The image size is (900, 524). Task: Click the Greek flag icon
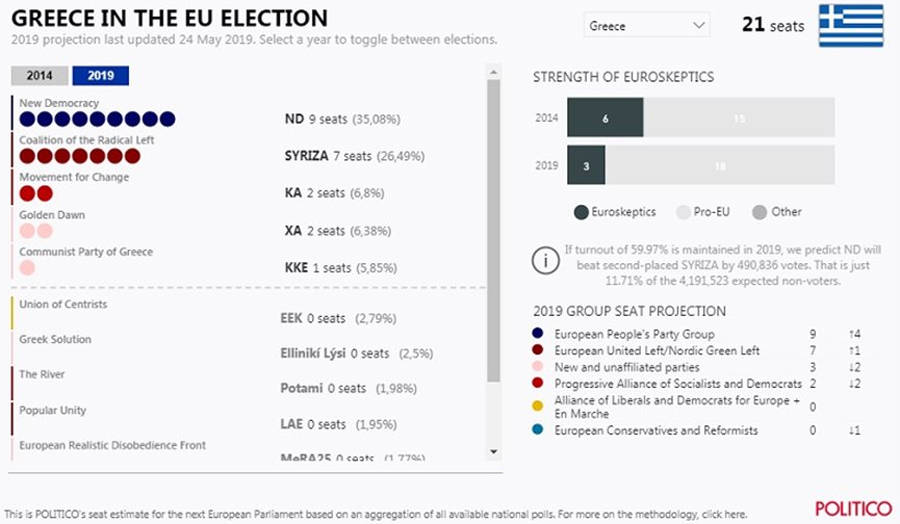coord(850,26)
